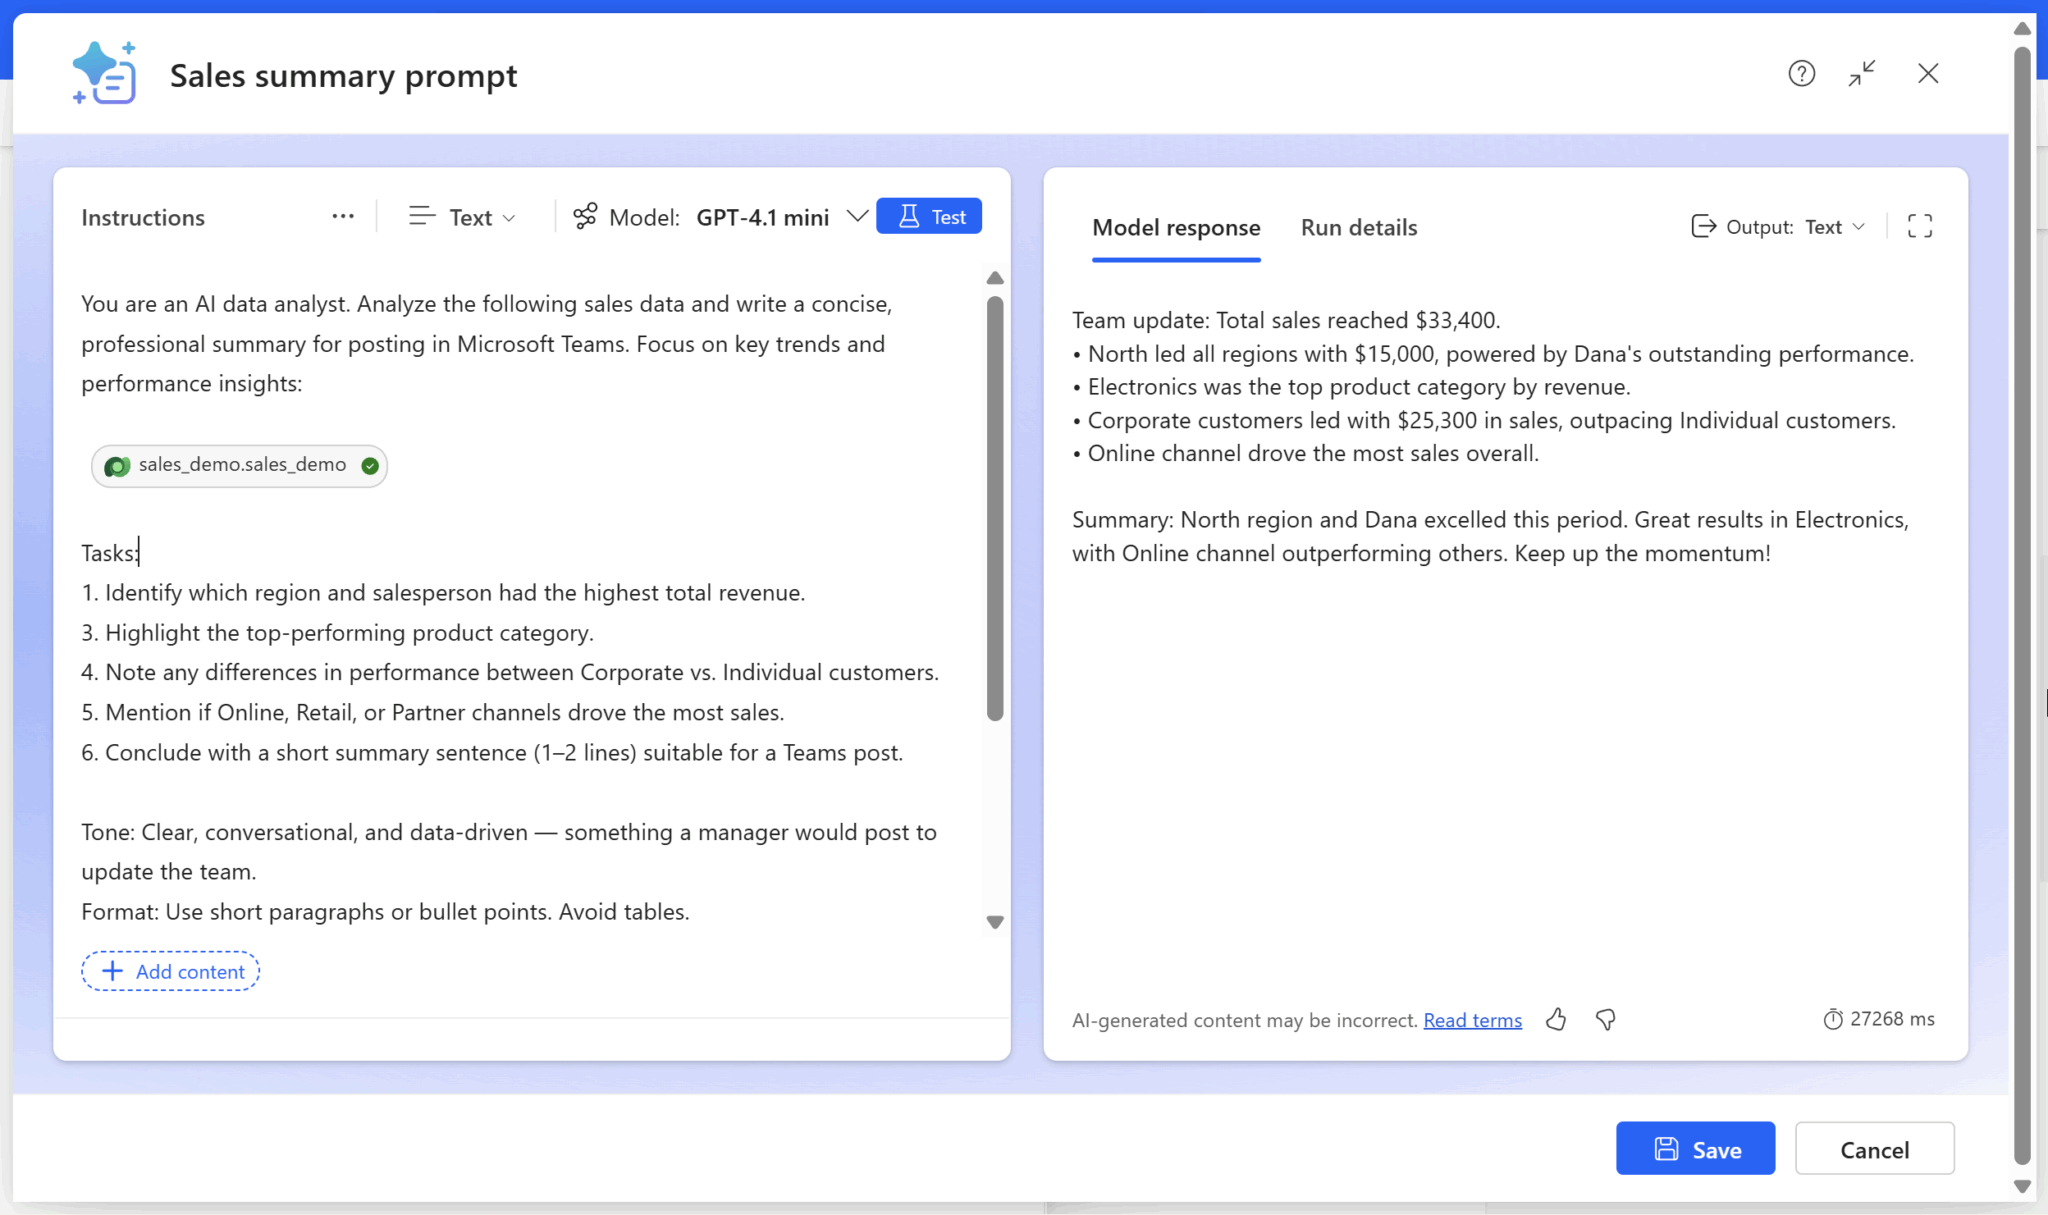Expand the GPT-4.1 mini model dropdown
The height and width of the screenshot is (1215, 2048).
coord(857,216)
